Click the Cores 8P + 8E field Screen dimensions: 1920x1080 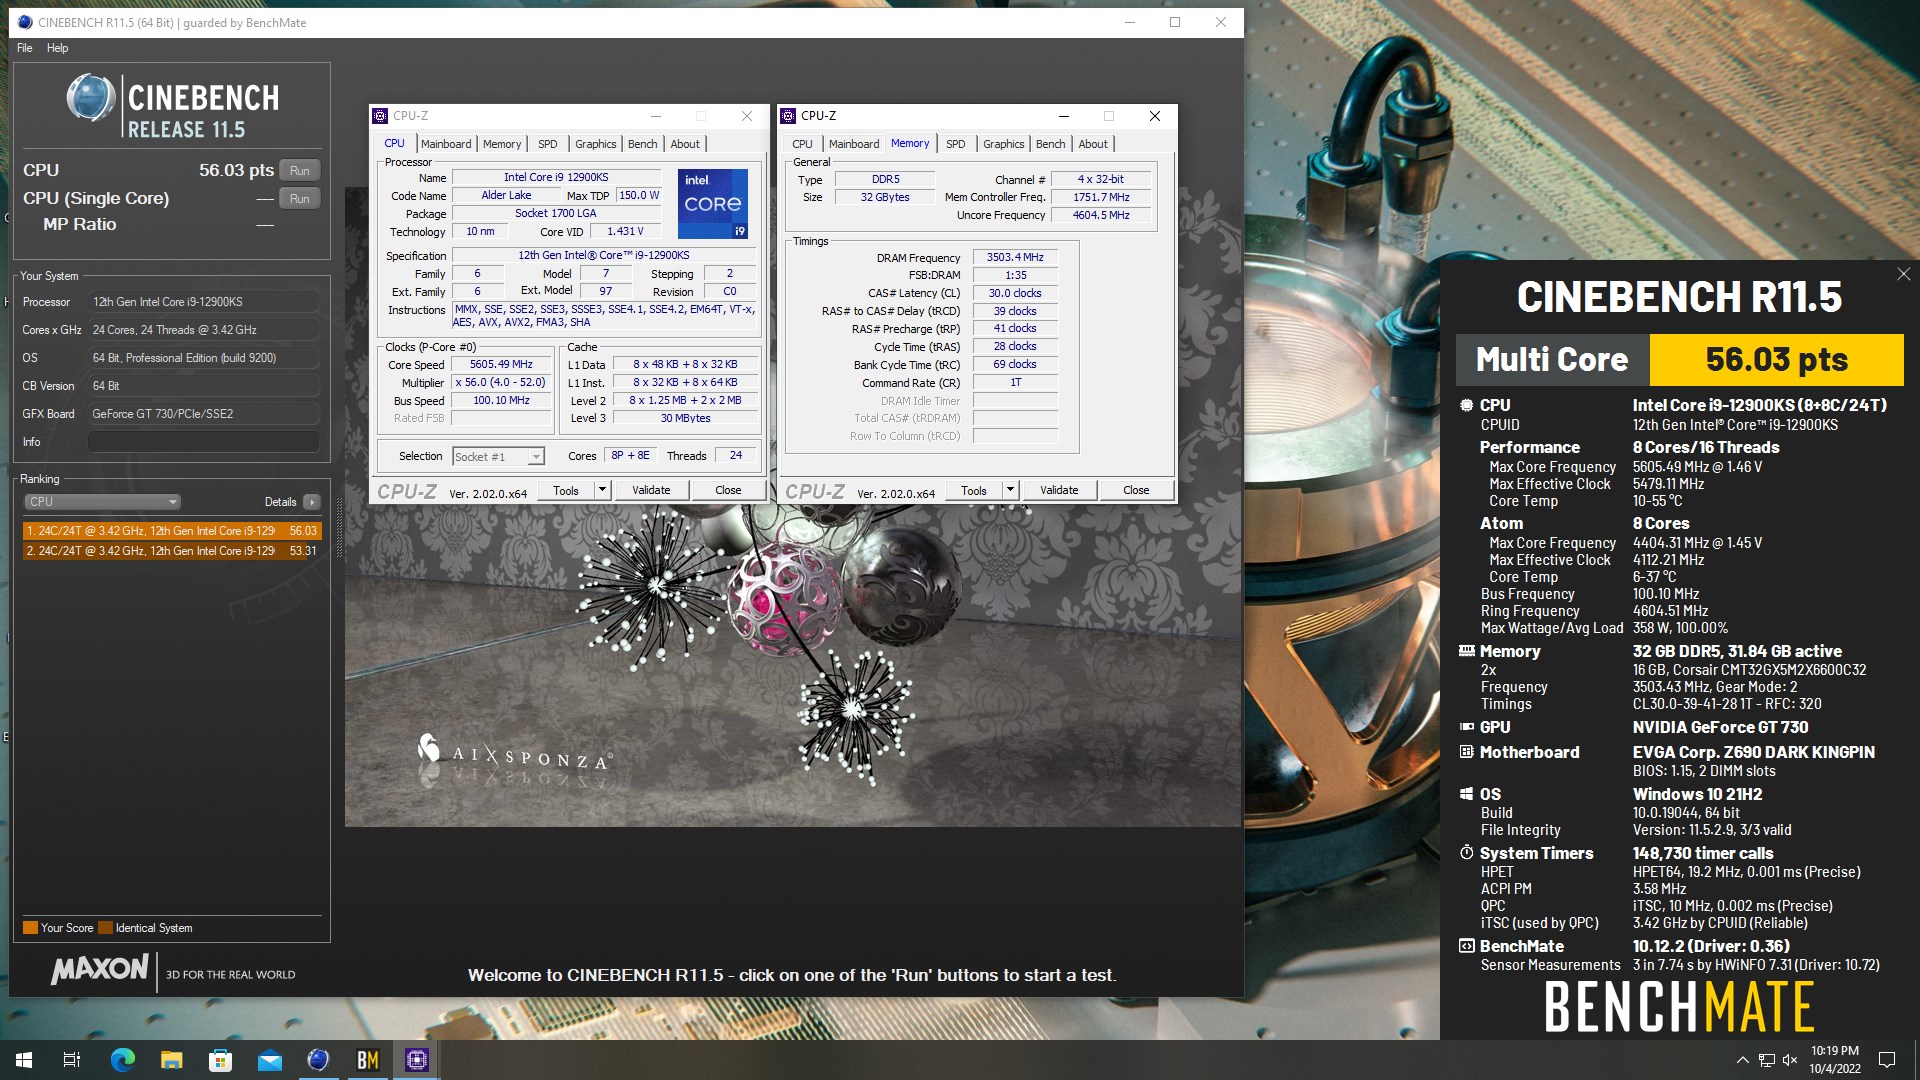[x=631, y=456]
